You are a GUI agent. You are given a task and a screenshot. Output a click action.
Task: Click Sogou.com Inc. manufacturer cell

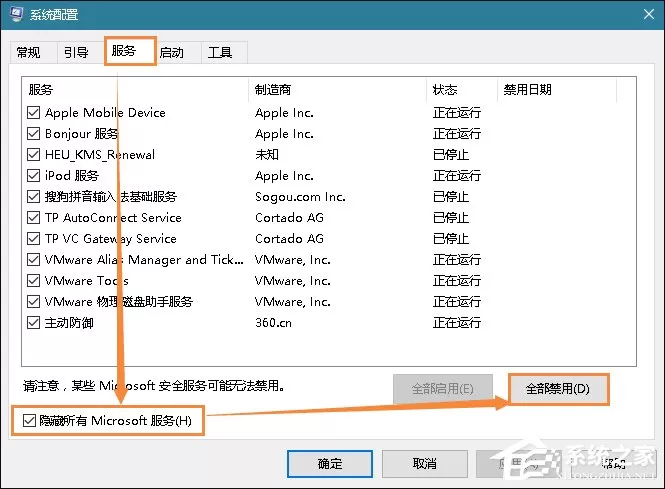pyautogui.click(x=300, y=197)
